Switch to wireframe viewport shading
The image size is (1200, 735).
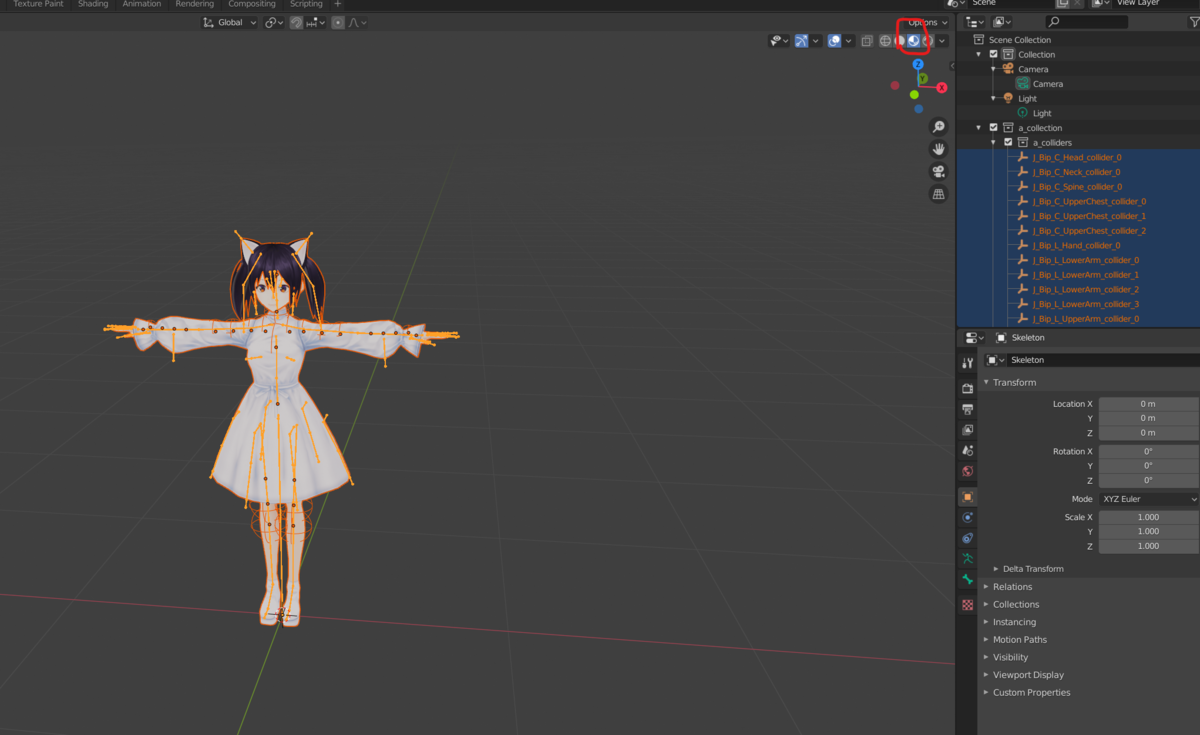tap(885, 41)
